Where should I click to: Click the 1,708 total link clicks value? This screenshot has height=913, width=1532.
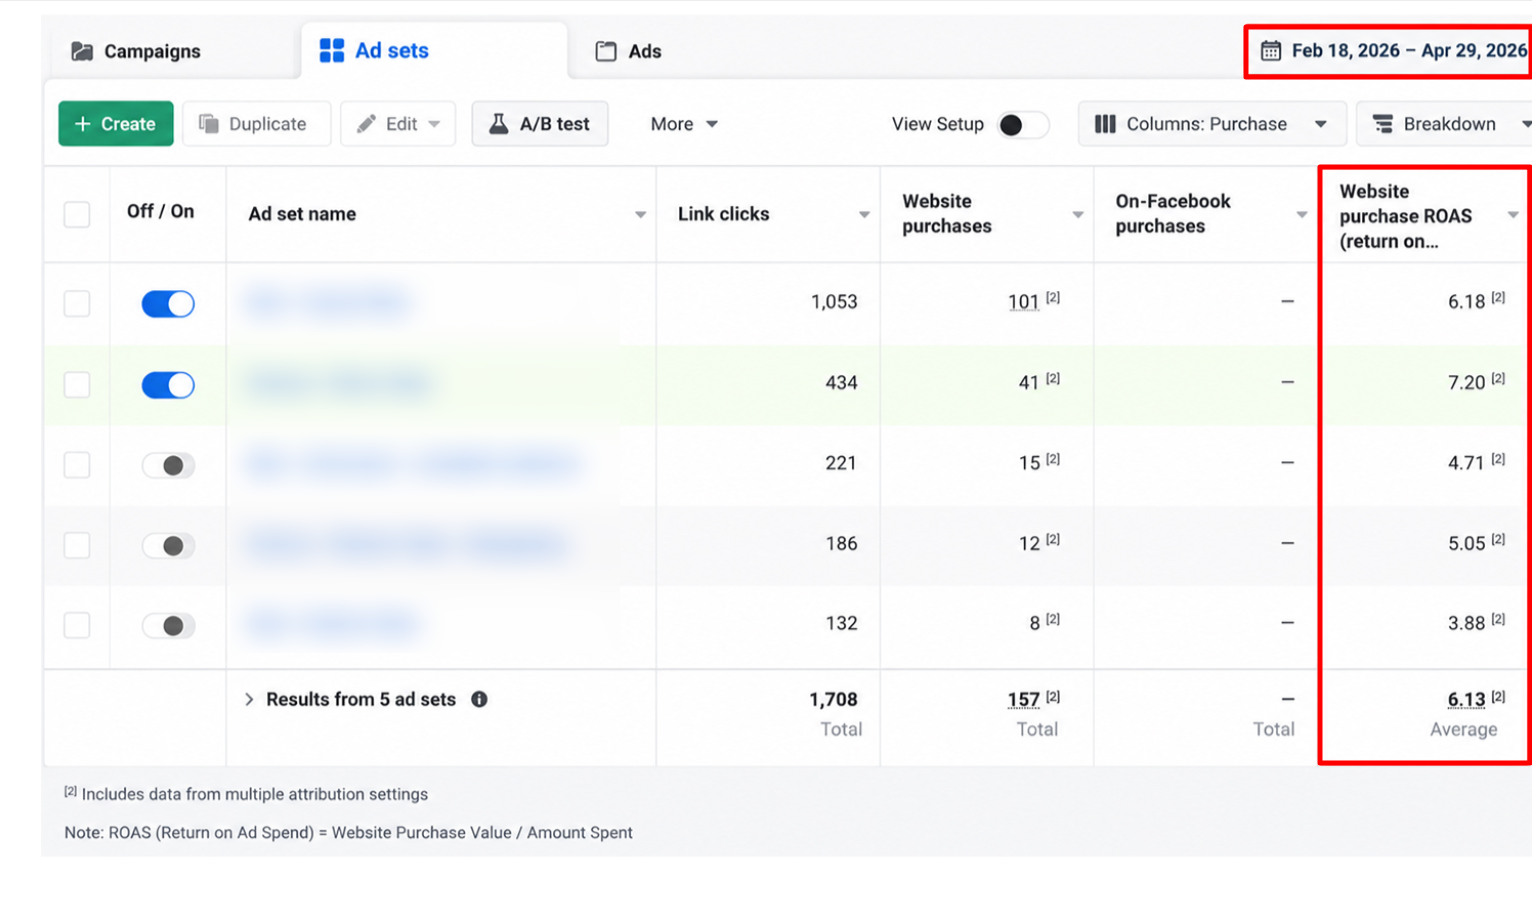(x=833, y=700)
